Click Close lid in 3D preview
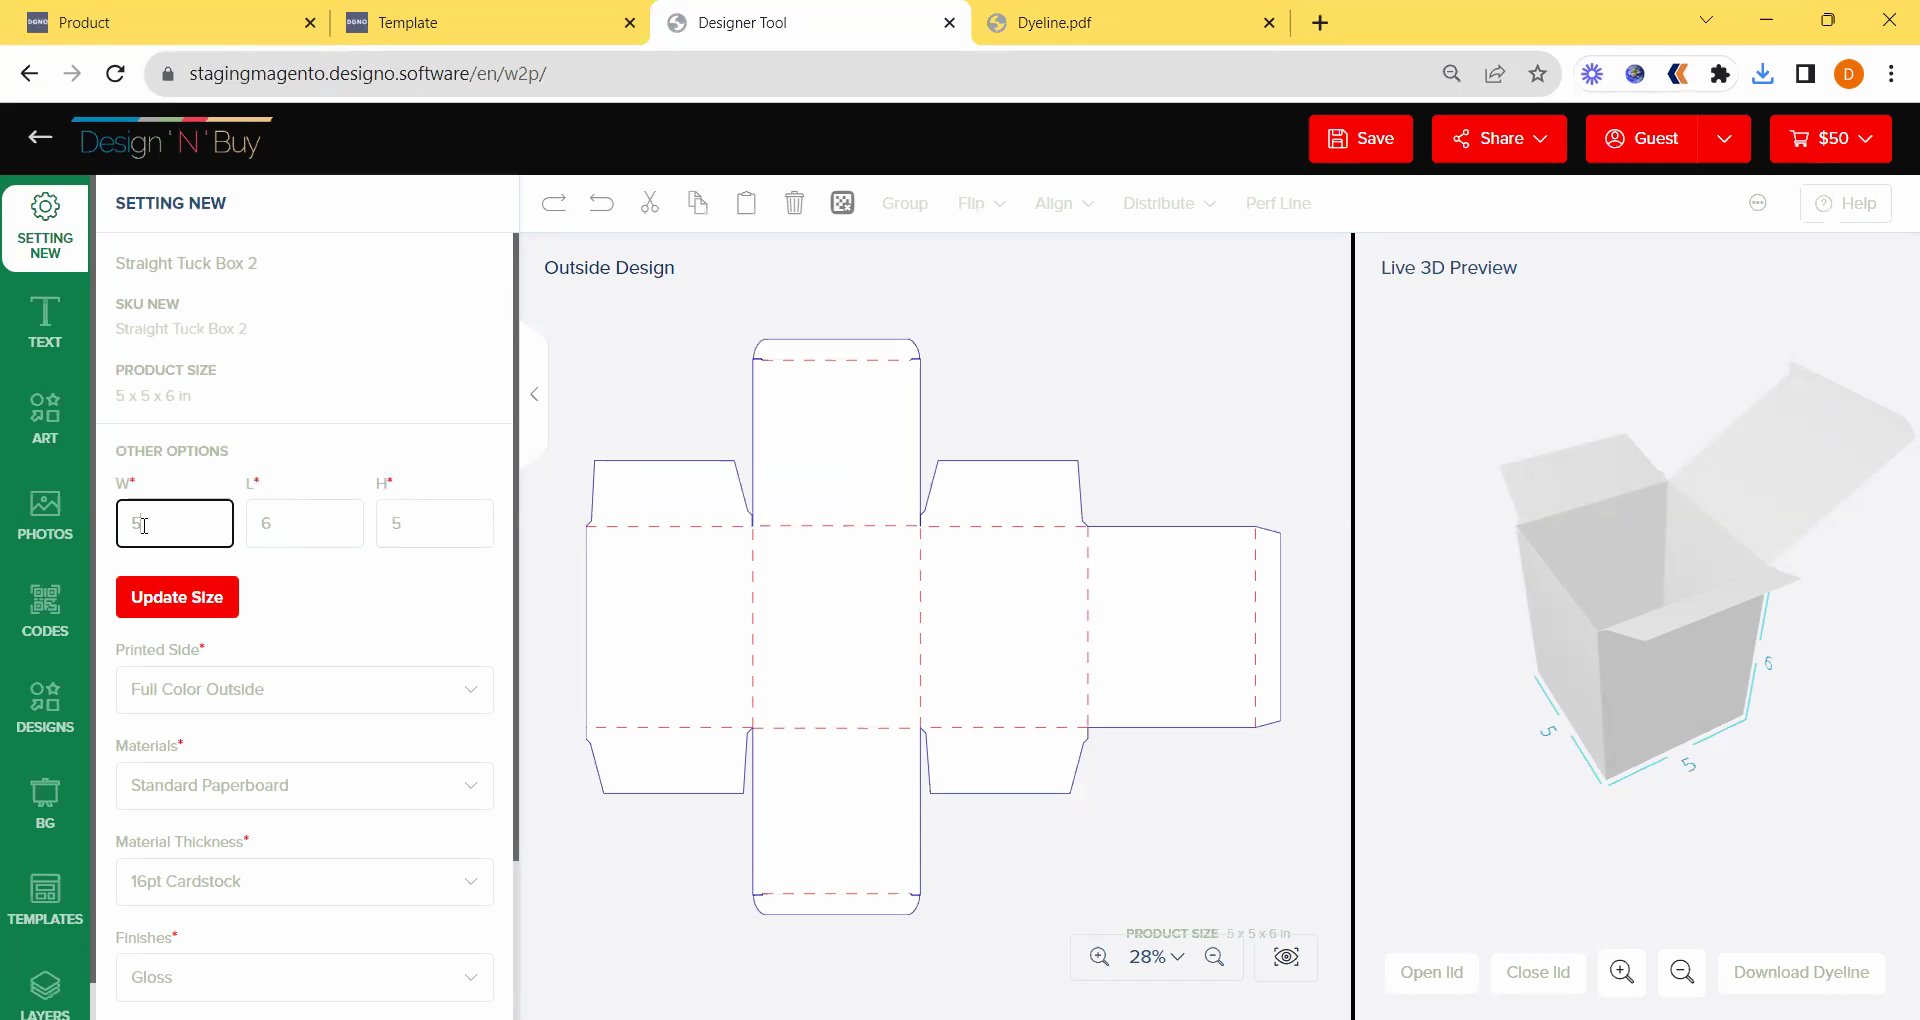Viewport: 1920px width, 1020px height. (1537, 972)
